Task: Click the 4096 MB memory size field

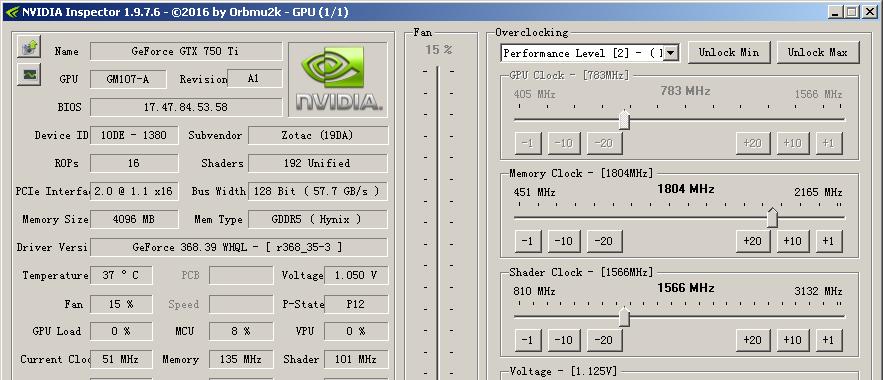Action: click(134, 219)
